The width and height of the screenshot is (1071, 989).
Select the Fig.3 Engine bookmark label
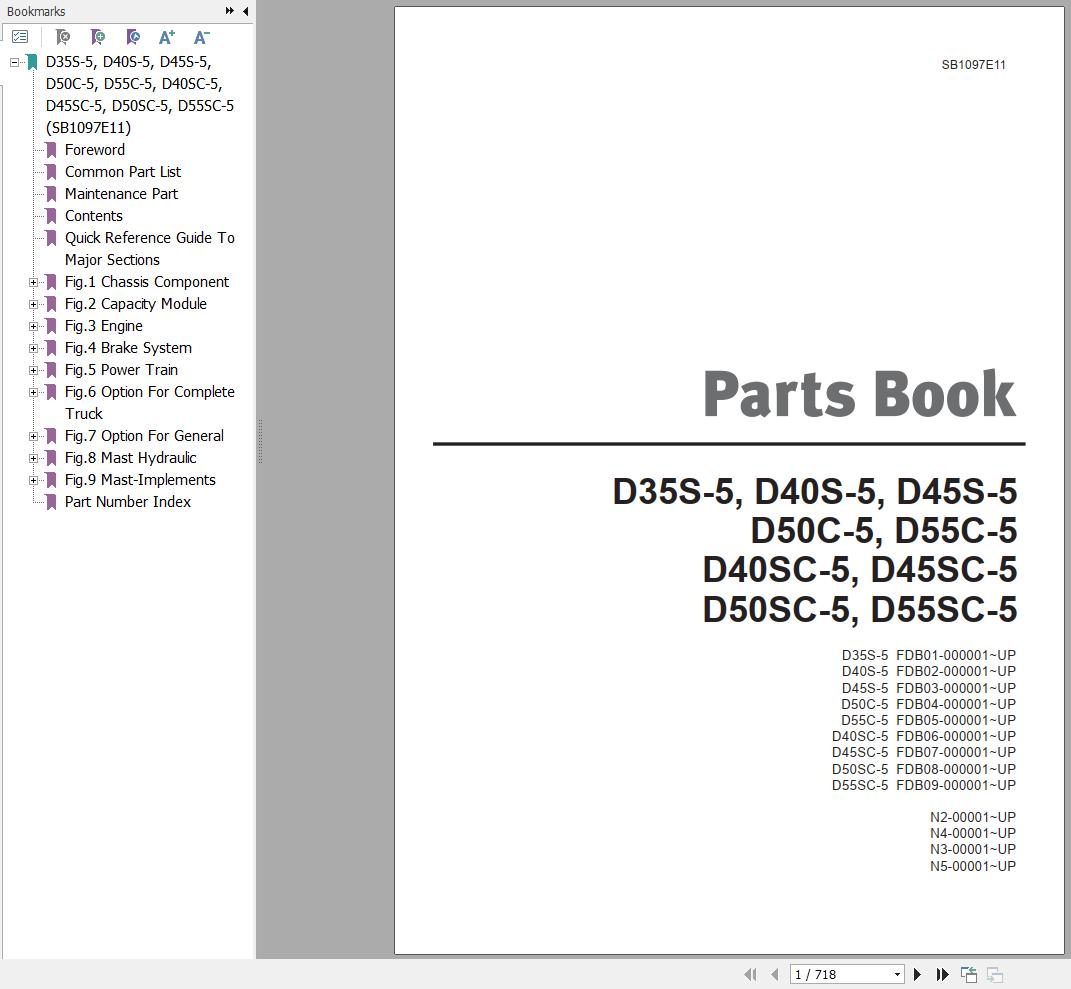coord(104,326)
